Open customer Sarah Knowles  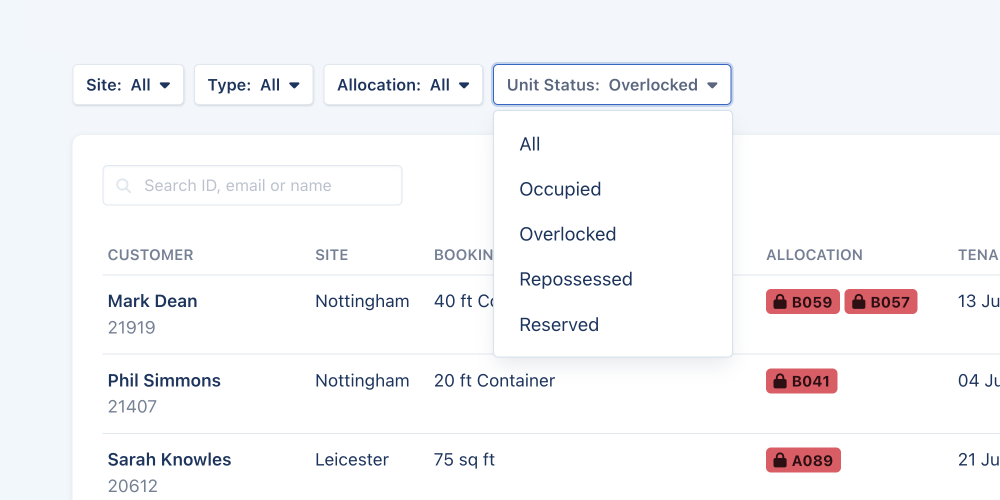click(x=169, y=460)
